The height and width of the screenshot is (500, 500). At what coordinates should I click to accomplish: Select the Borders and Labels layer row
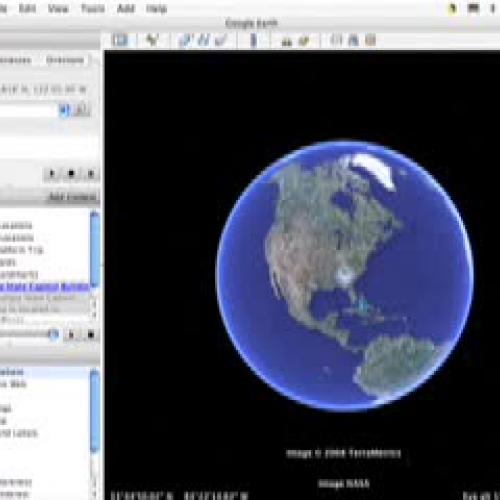tap(19, 433)
